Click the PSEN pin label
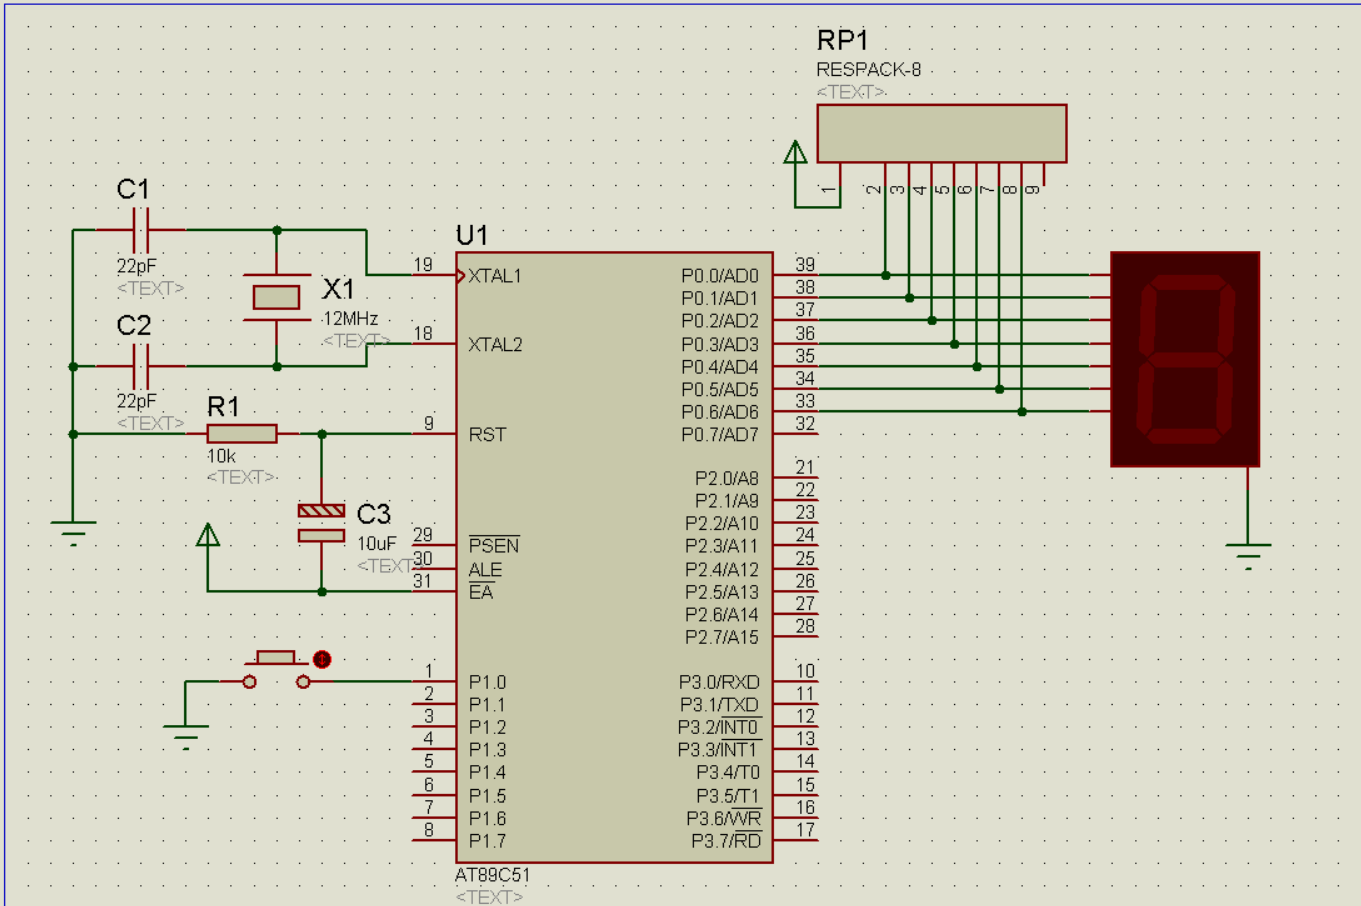 (x=494, y=546)
